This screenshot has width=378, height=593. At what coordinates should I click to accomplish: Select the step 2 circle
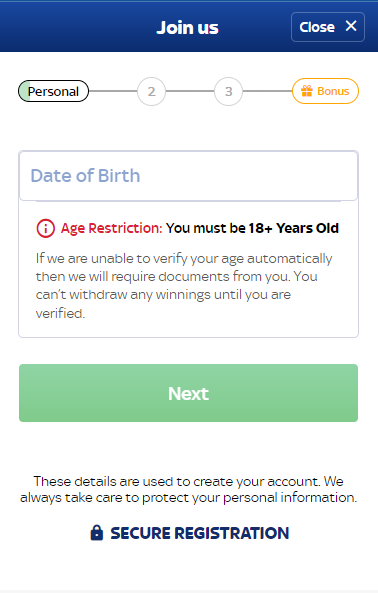pyautogui.click(x=151, y=92)
